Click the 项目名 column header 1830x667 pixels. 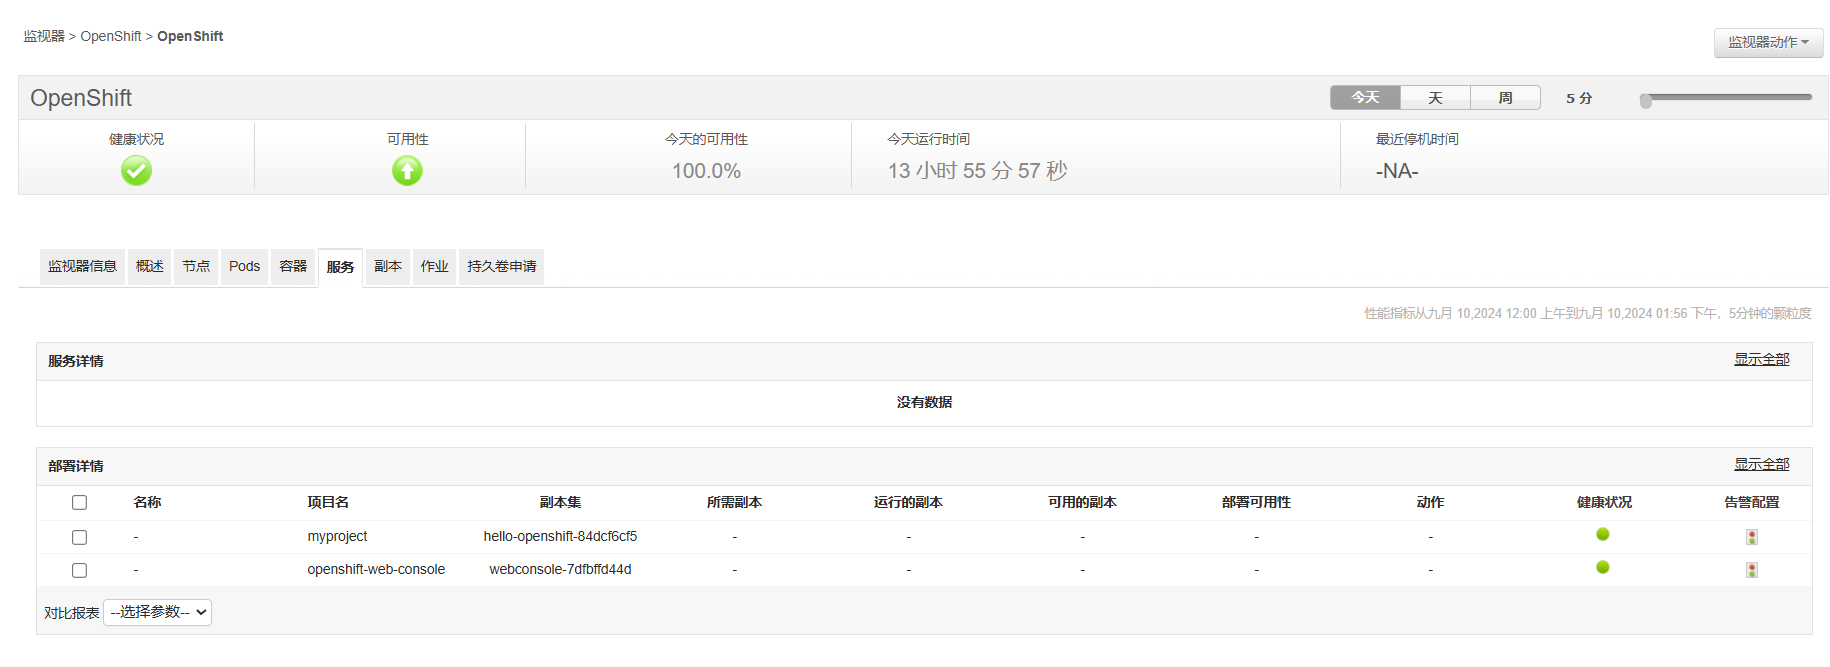coord(328,503)
